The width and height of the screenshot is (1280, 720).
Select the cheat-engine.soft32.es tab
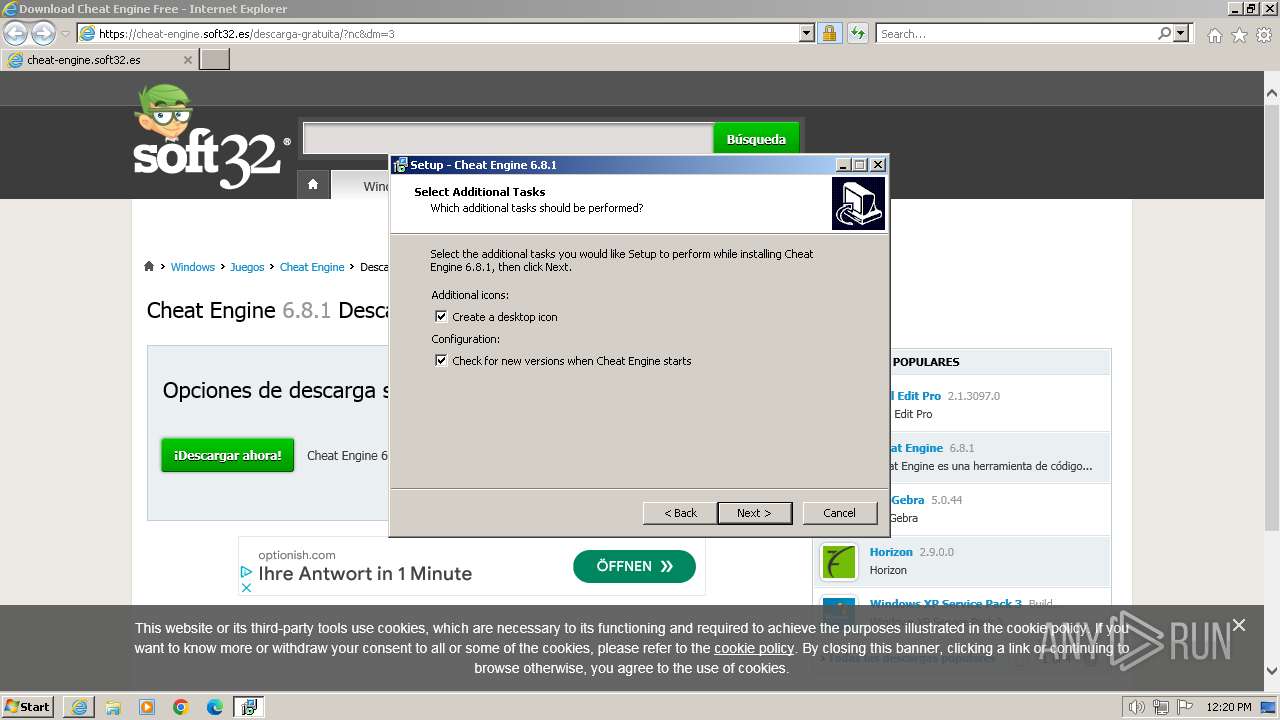pyautogui.click(x=99, y=60)
